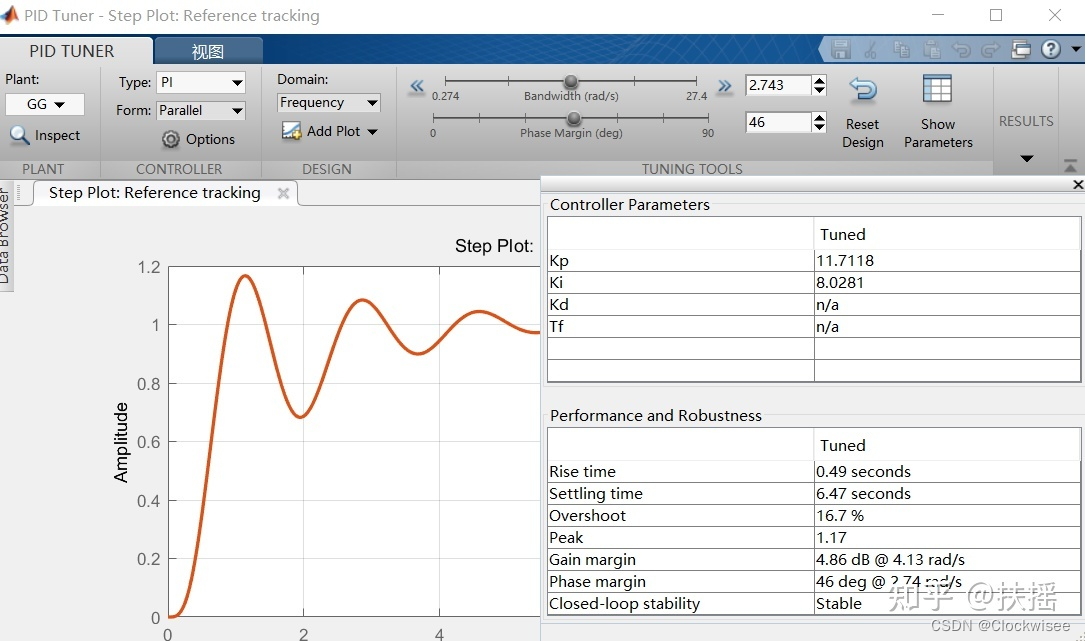The height and width of the screenshot is (641, 1085).
Task: Open controller Options gear
Action: coord(199,139)
